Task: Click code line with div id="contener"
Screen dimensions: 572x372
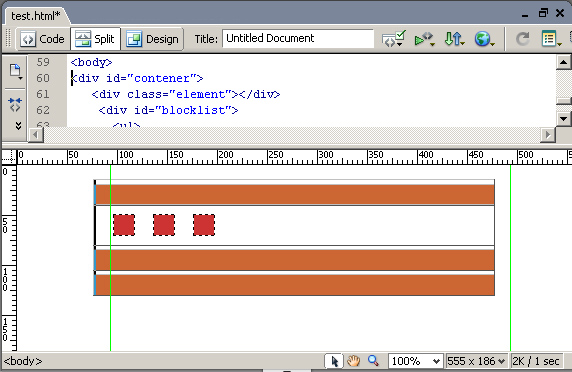Action: 137,78
